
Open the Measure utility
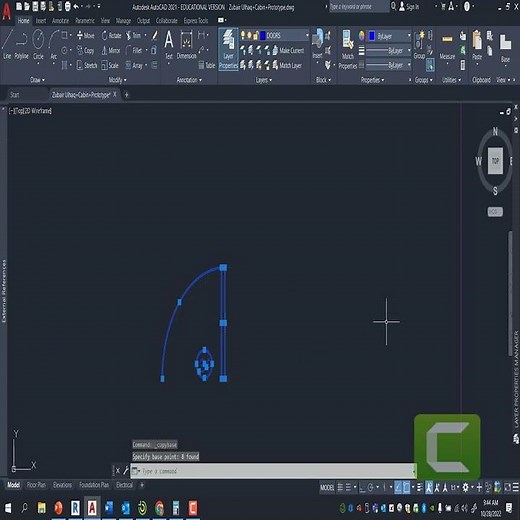(447, 47)
